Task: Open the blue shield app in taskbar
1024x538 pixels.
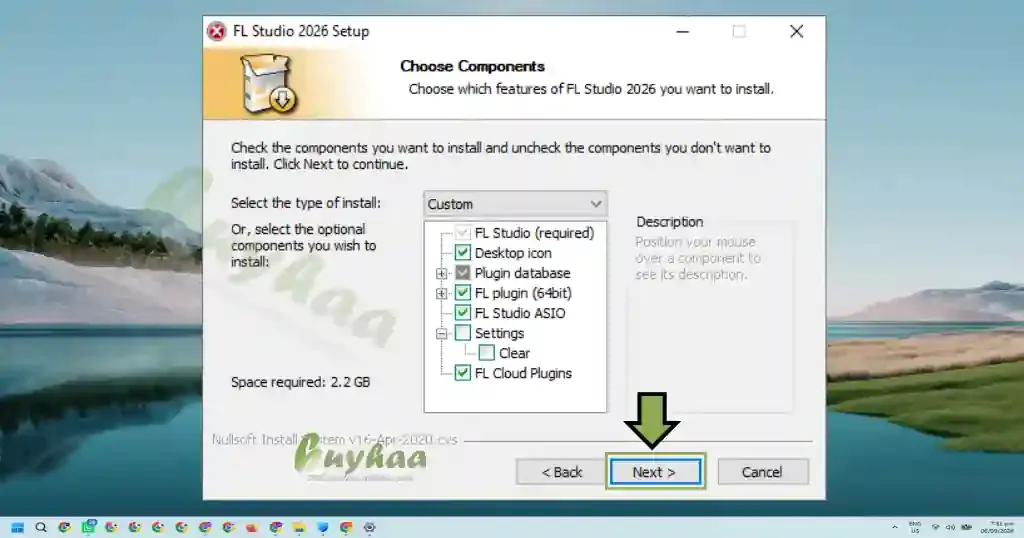Action: [x=323, y=528]
